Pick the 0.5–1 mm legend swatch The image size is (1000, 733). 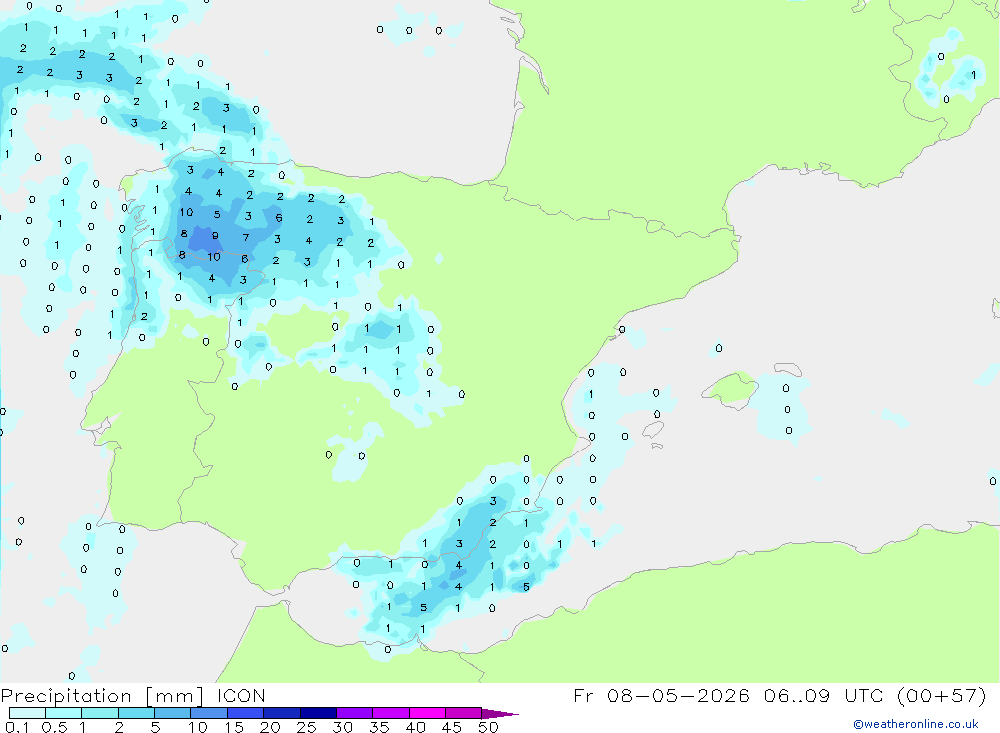pyautogui.click(x=63, y=713)
